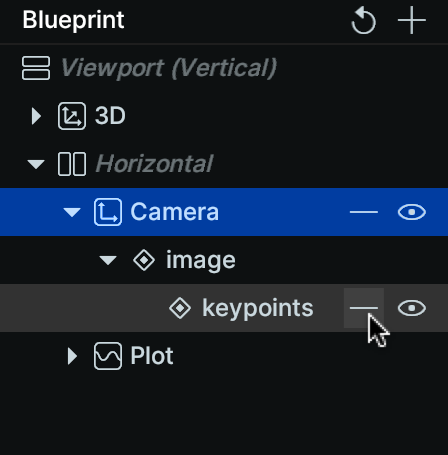Expand the Plot view node

72,356
